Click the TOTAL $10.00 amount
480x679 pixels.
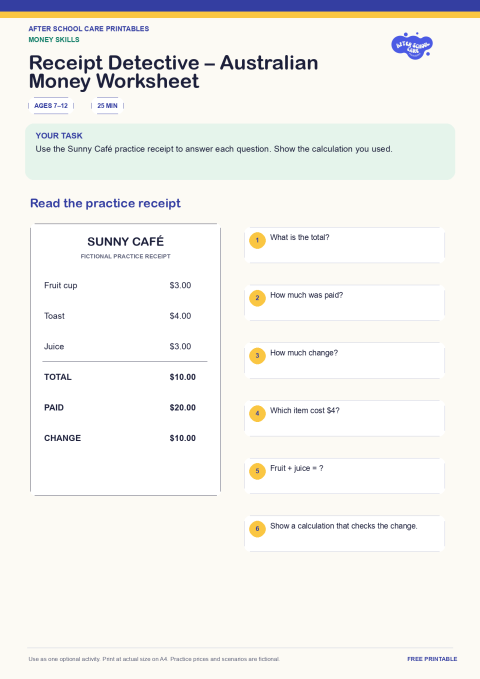182,377
